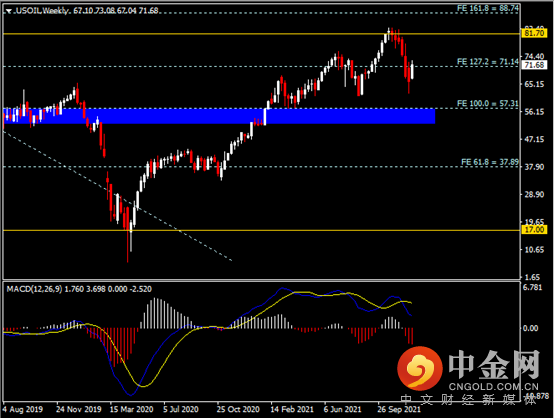Viewport: 554px width, 418px height.
Task: Click the 15 Mar 2020 date label
Action: [x=131, y=410]
